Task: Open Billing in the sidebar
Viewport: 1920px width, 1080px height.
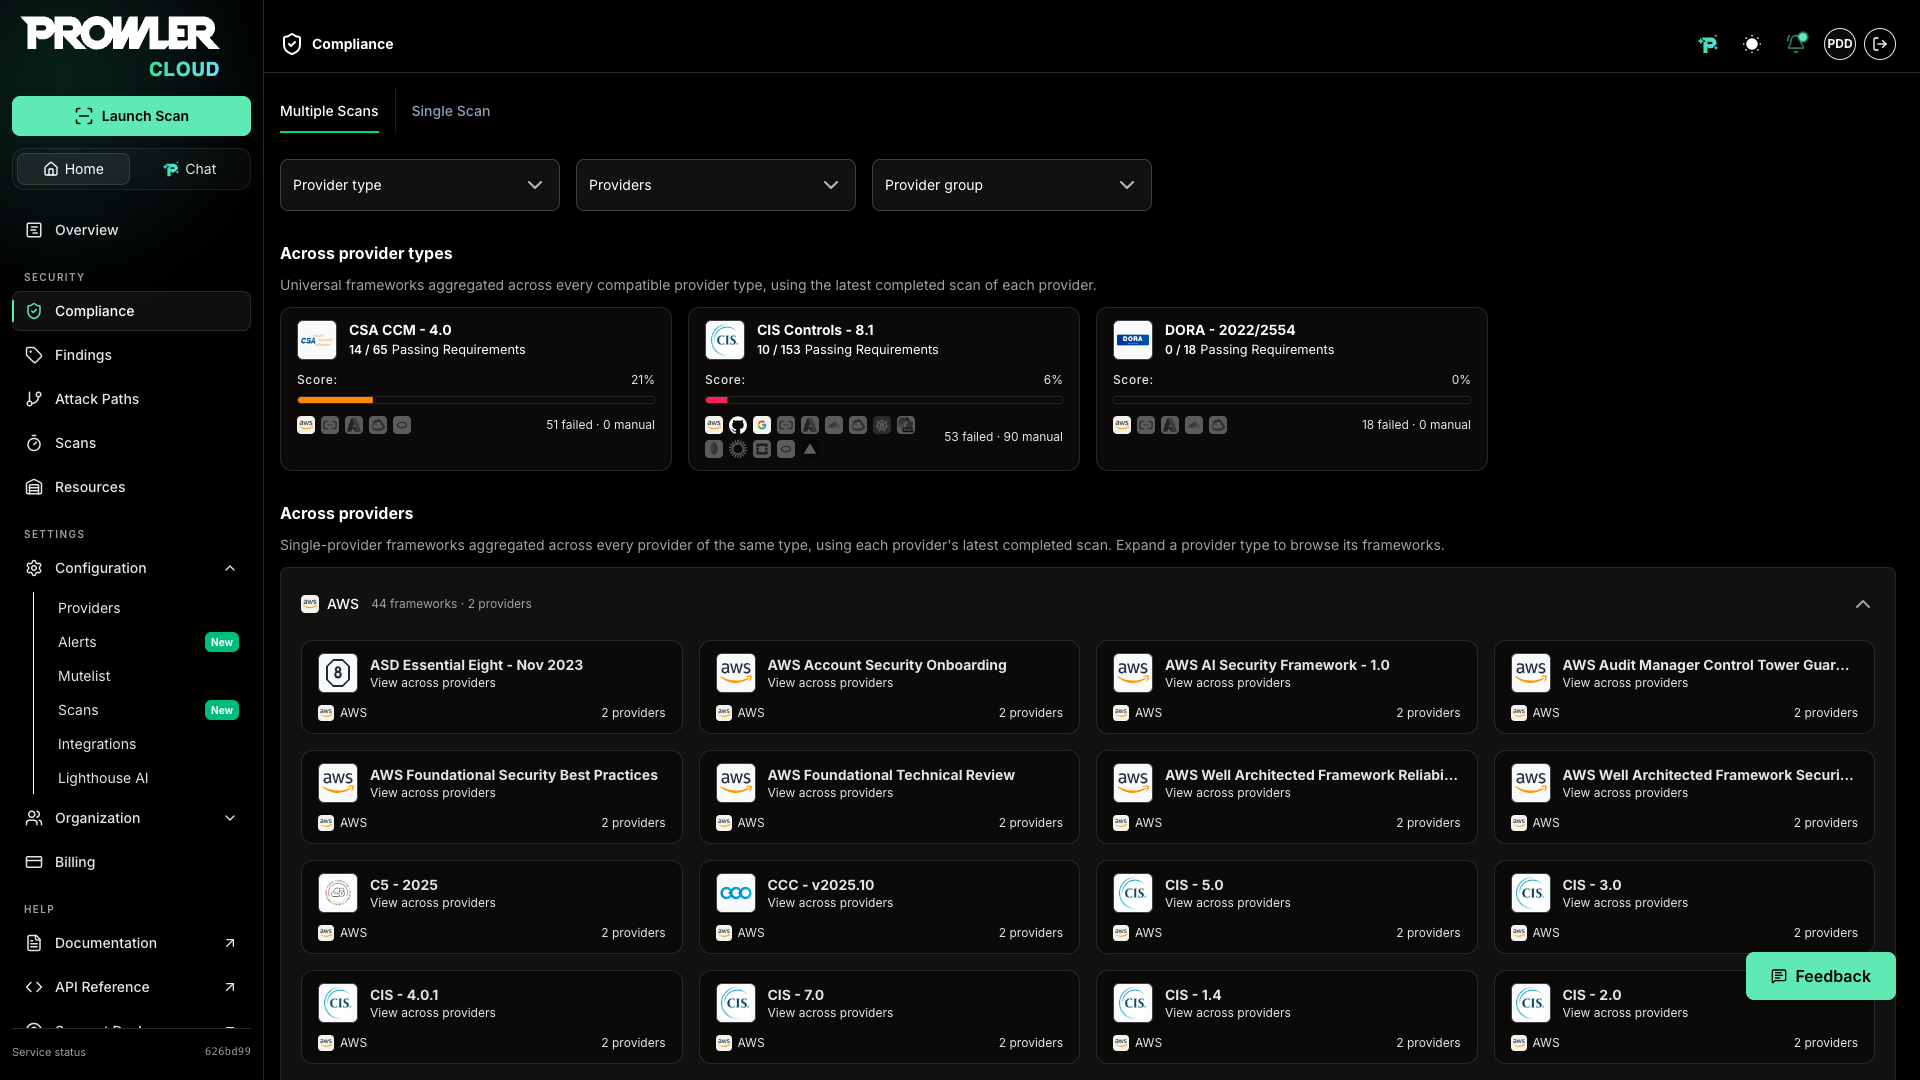Action: [x=131, y=862]
